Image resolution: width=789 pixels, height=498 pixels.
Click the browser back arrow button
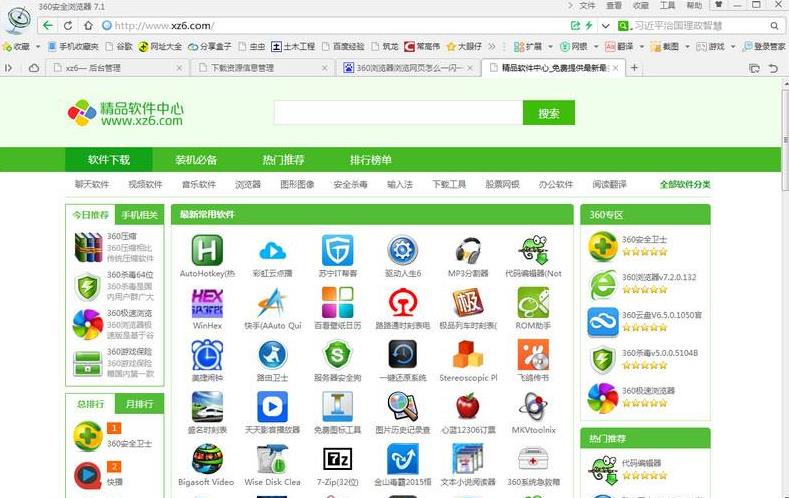pyautogui.click(x=47, y=25)
